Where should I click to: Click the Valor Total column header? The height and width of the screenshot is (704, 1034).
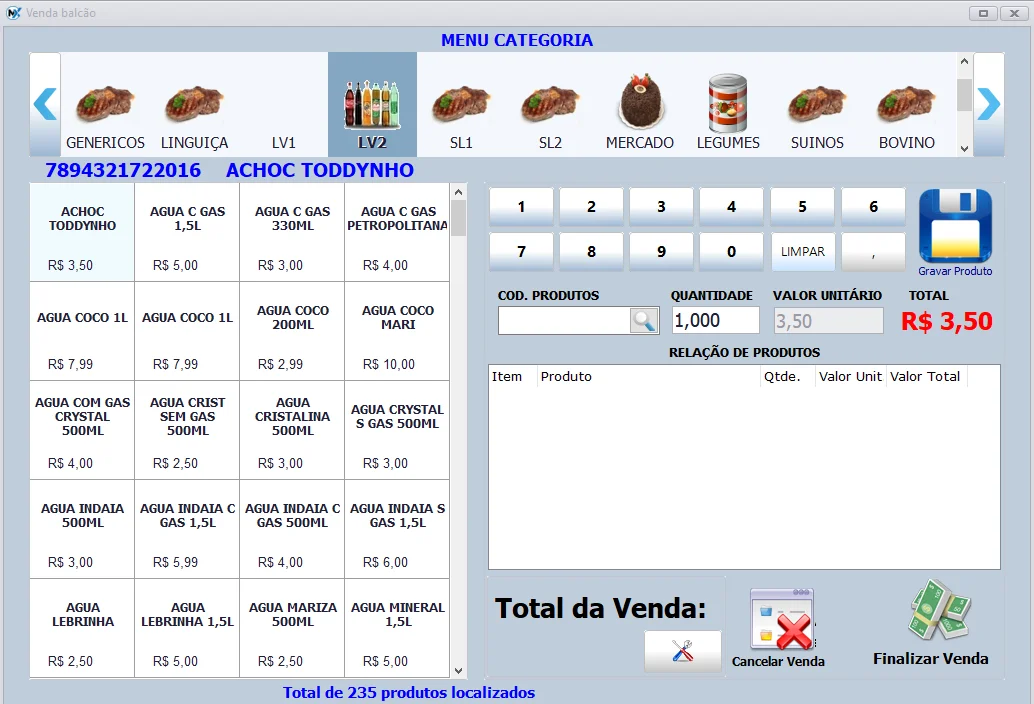[x=925, y=376]
